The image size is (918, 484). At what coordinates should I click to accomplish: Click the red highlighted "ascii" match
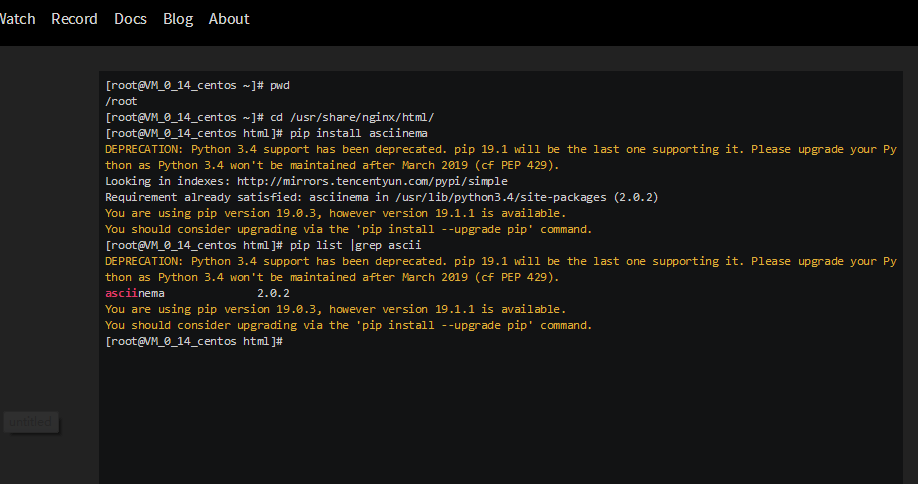click(x=121, y=293)
